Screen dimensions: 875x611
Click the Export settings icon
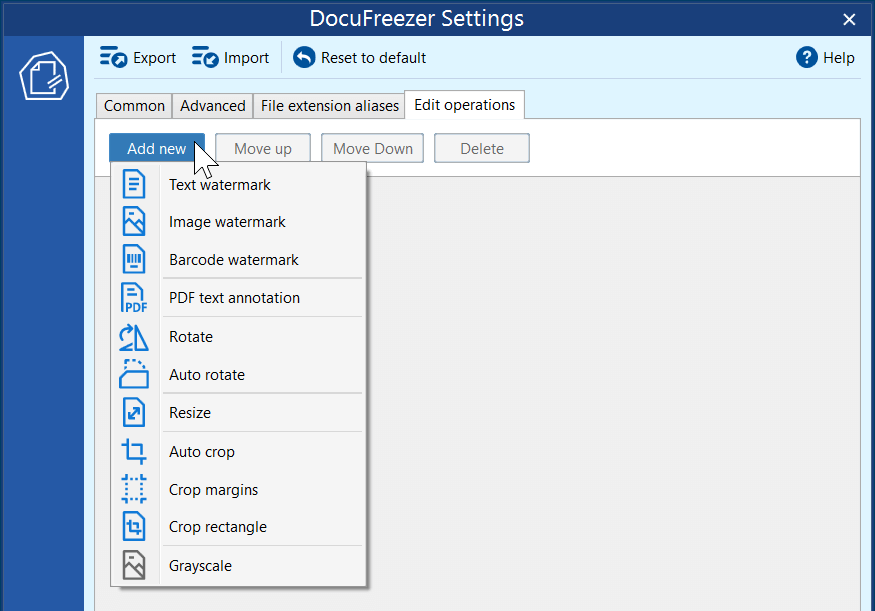click(110, 57)
